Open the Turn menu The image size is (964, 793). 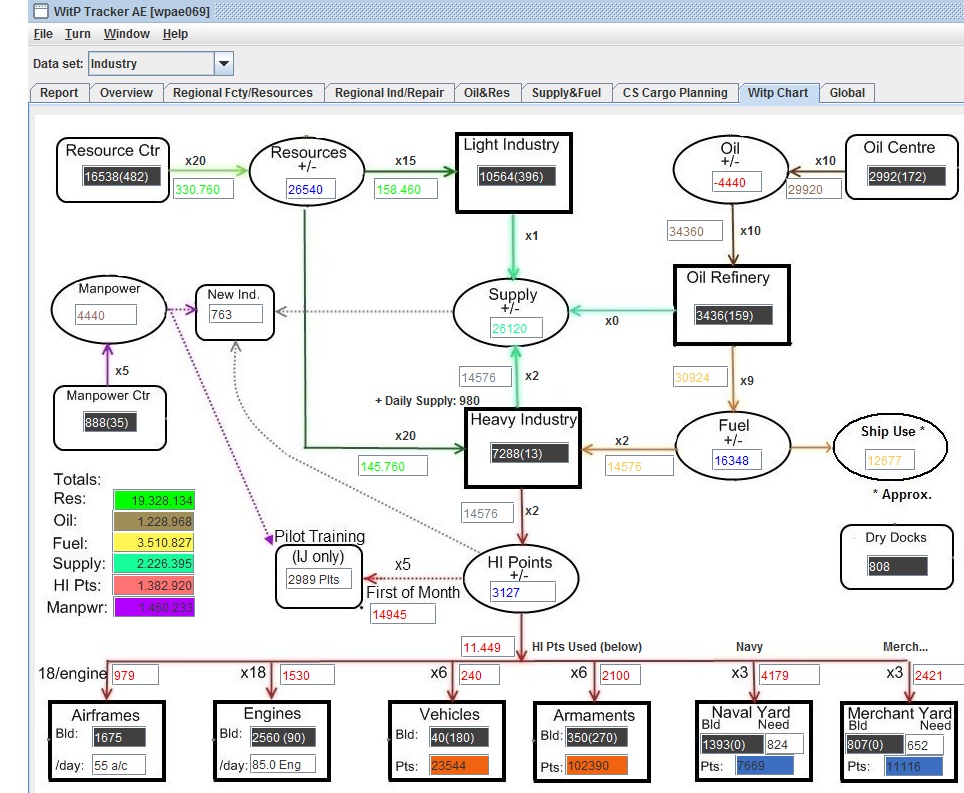77,34
